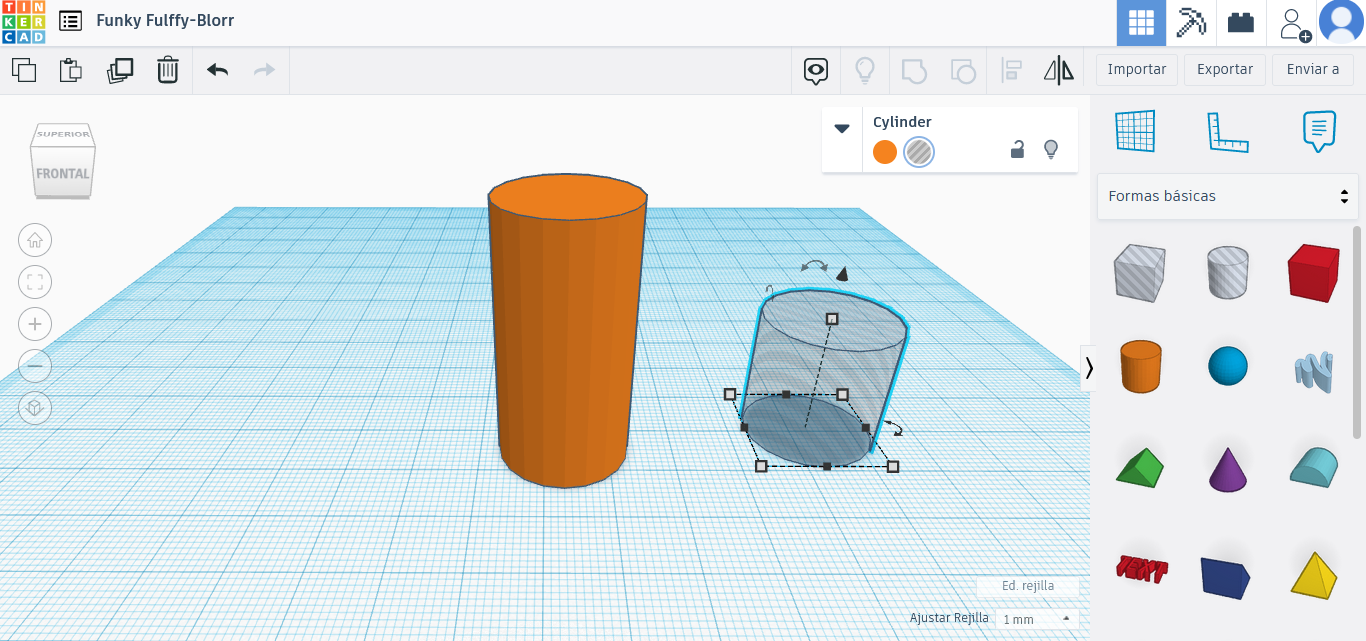Set the cylinder to the striped Hole mode
The width and height of the screenshot is (1366, 641).
pos(919,152)
